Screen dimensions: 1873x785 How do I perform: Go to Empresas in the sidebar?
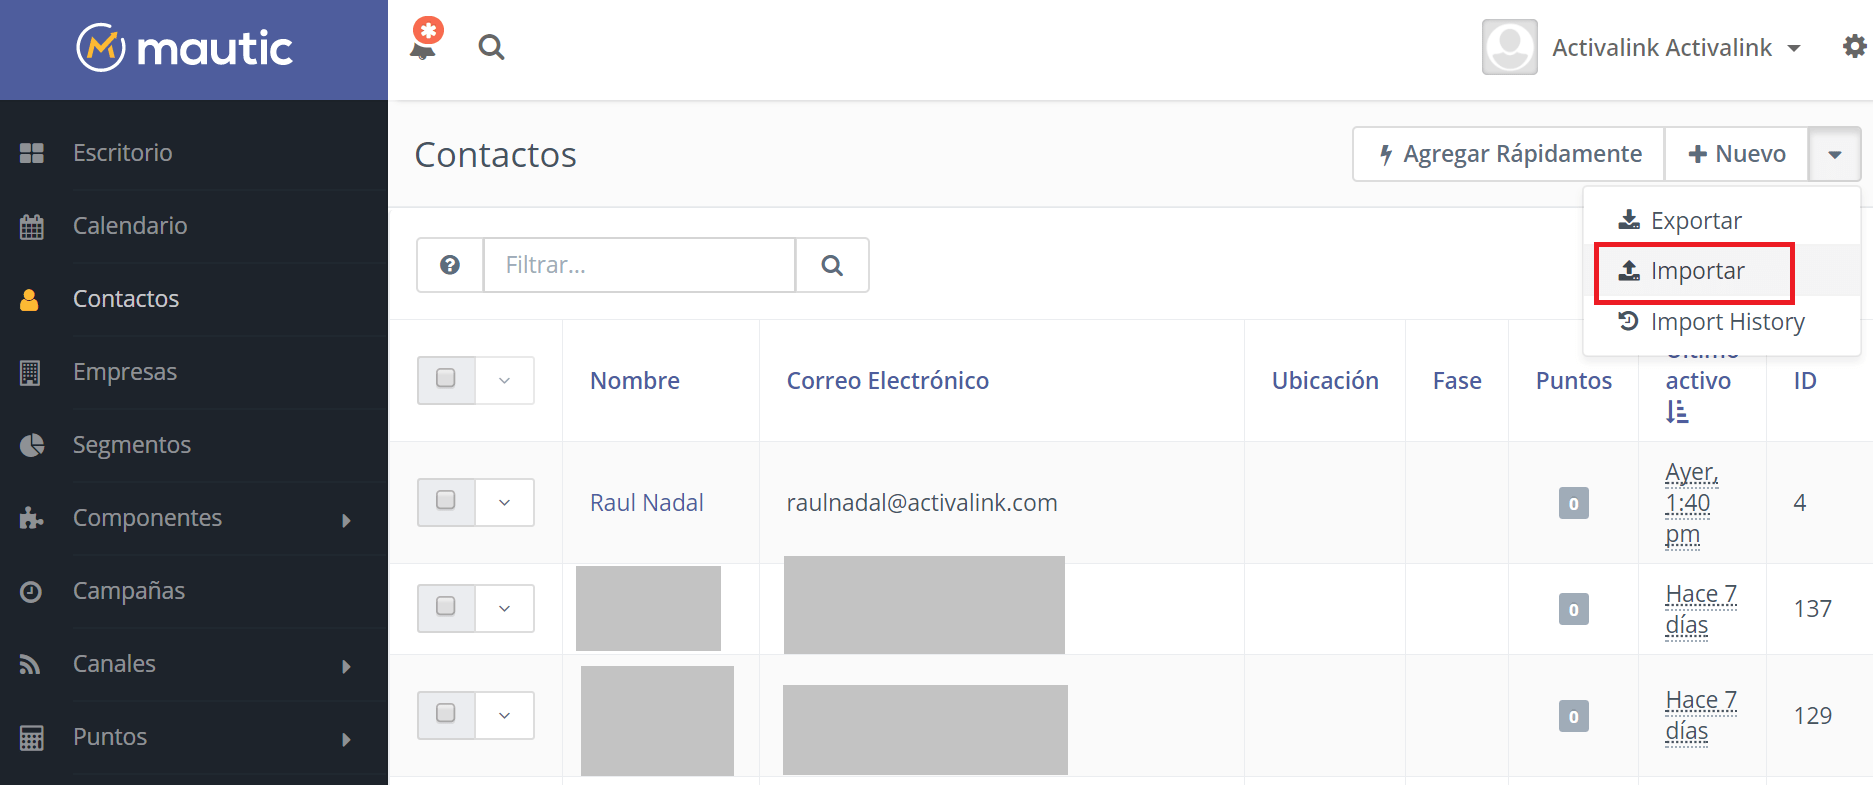click(125, 372)
